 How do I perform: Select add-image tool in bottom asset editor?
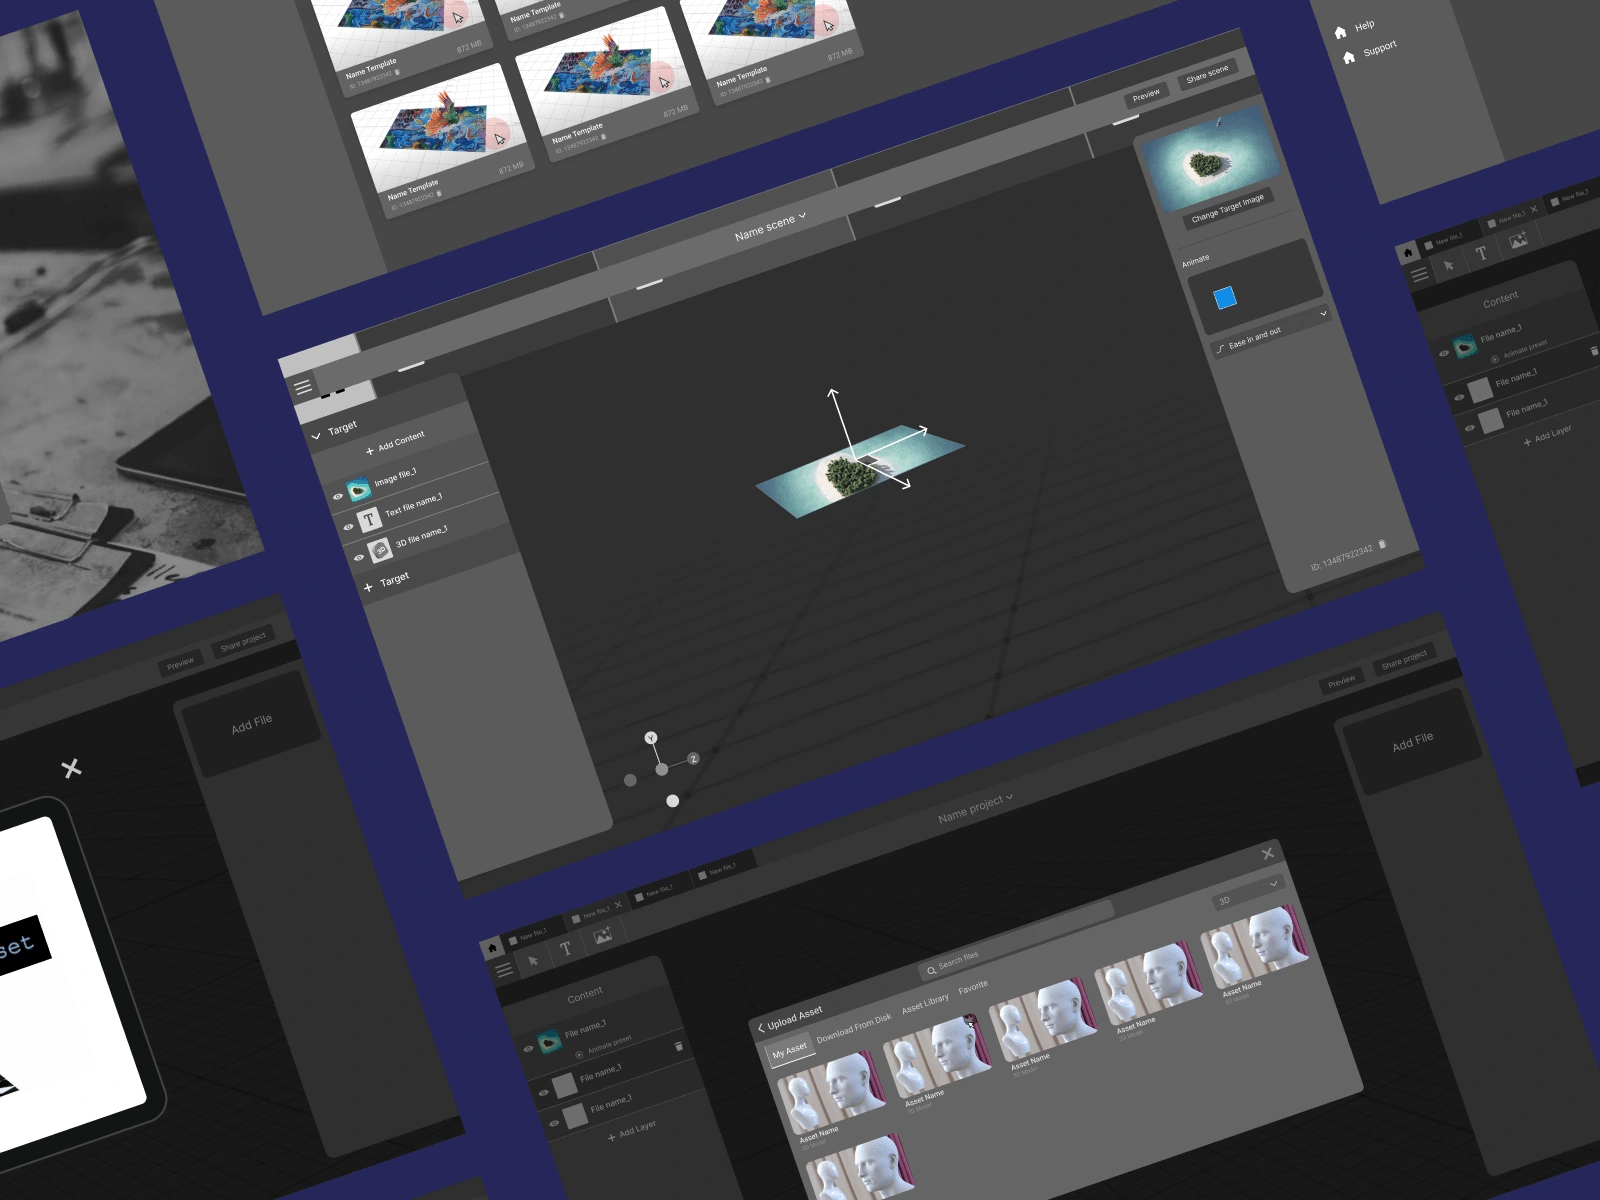point(602,936)
